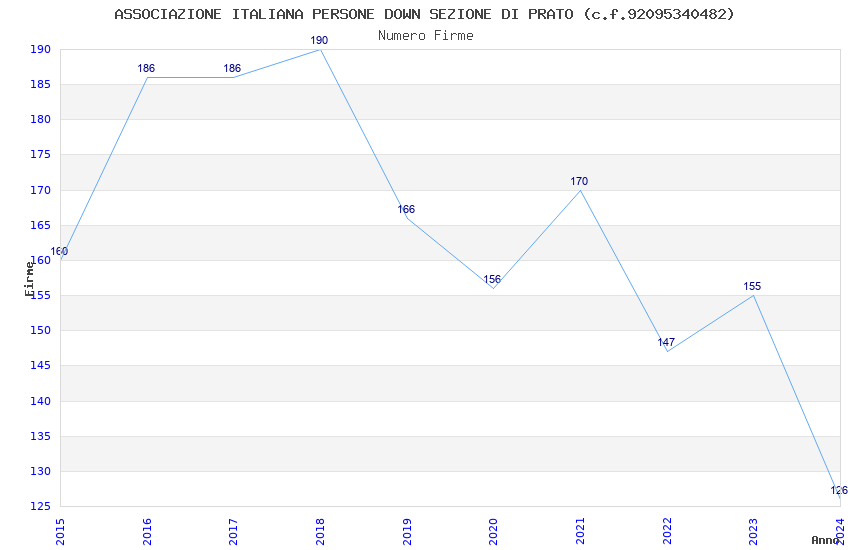Click x-axis year label 2022
The width and height of the screenshot is (850, 550).
667,532
